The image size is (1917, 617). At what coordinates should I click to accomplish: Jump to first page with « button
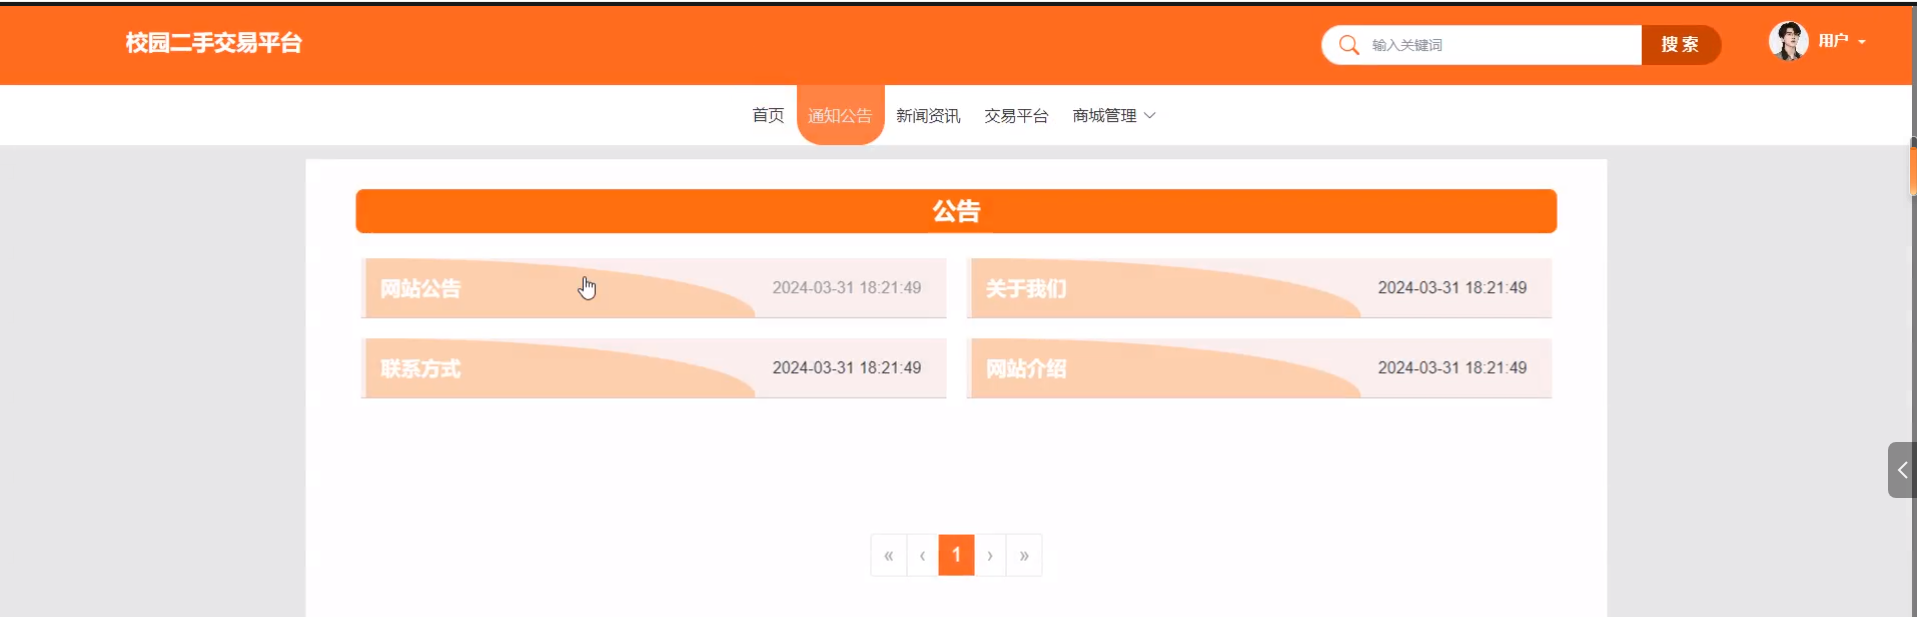(889, 555)
